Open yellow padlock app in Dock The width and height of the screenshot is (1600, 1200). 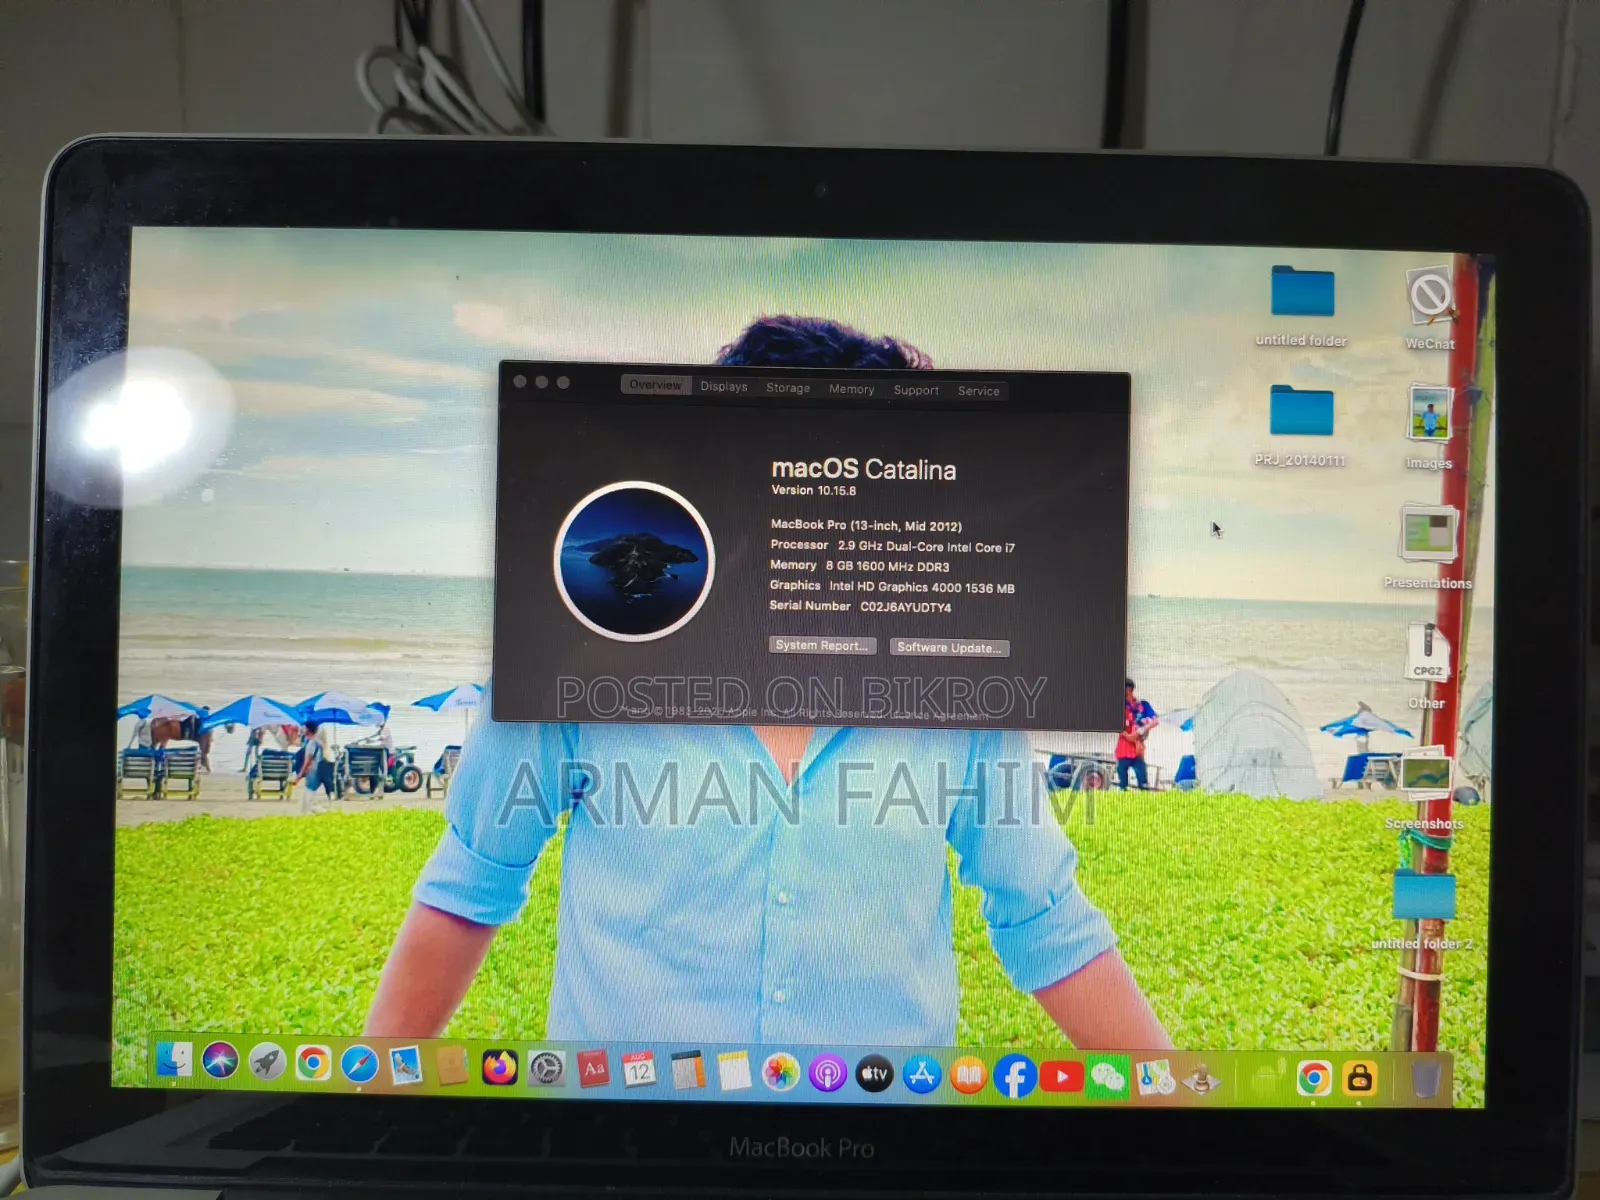click(x=1359, y=1078)
